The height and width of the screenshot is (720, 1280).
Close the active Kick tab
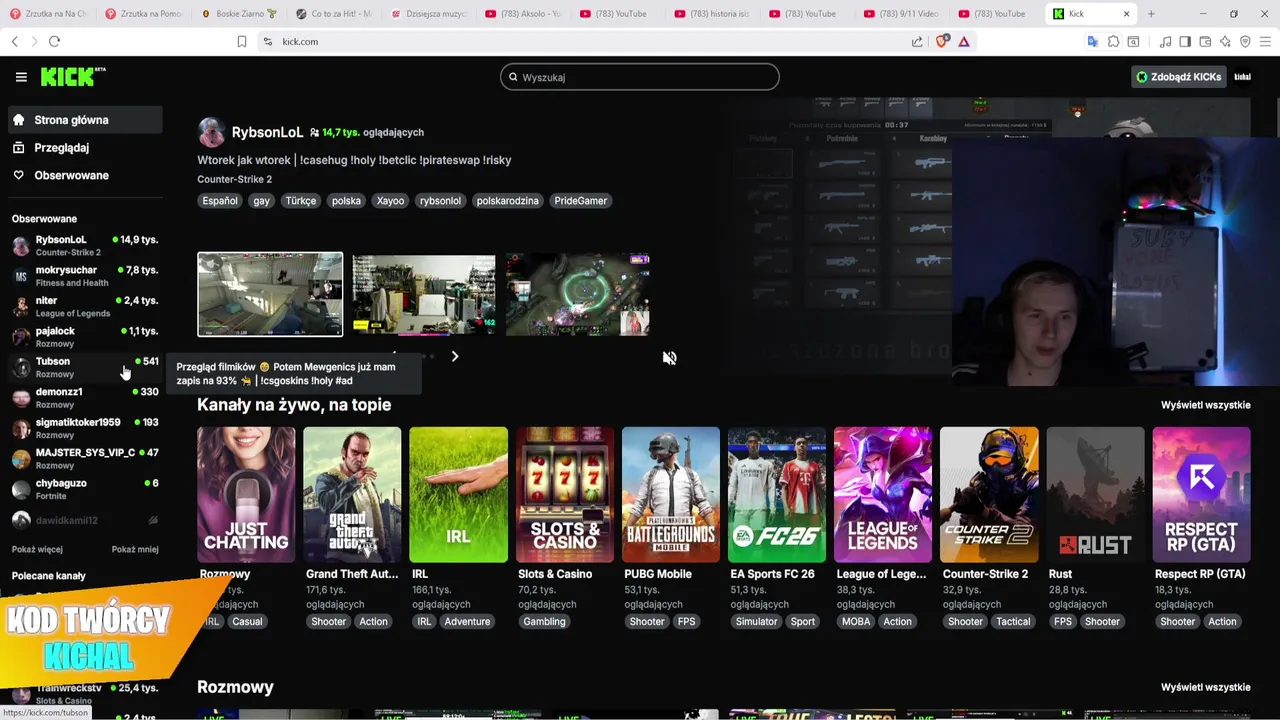click(x=1126, y=14)
